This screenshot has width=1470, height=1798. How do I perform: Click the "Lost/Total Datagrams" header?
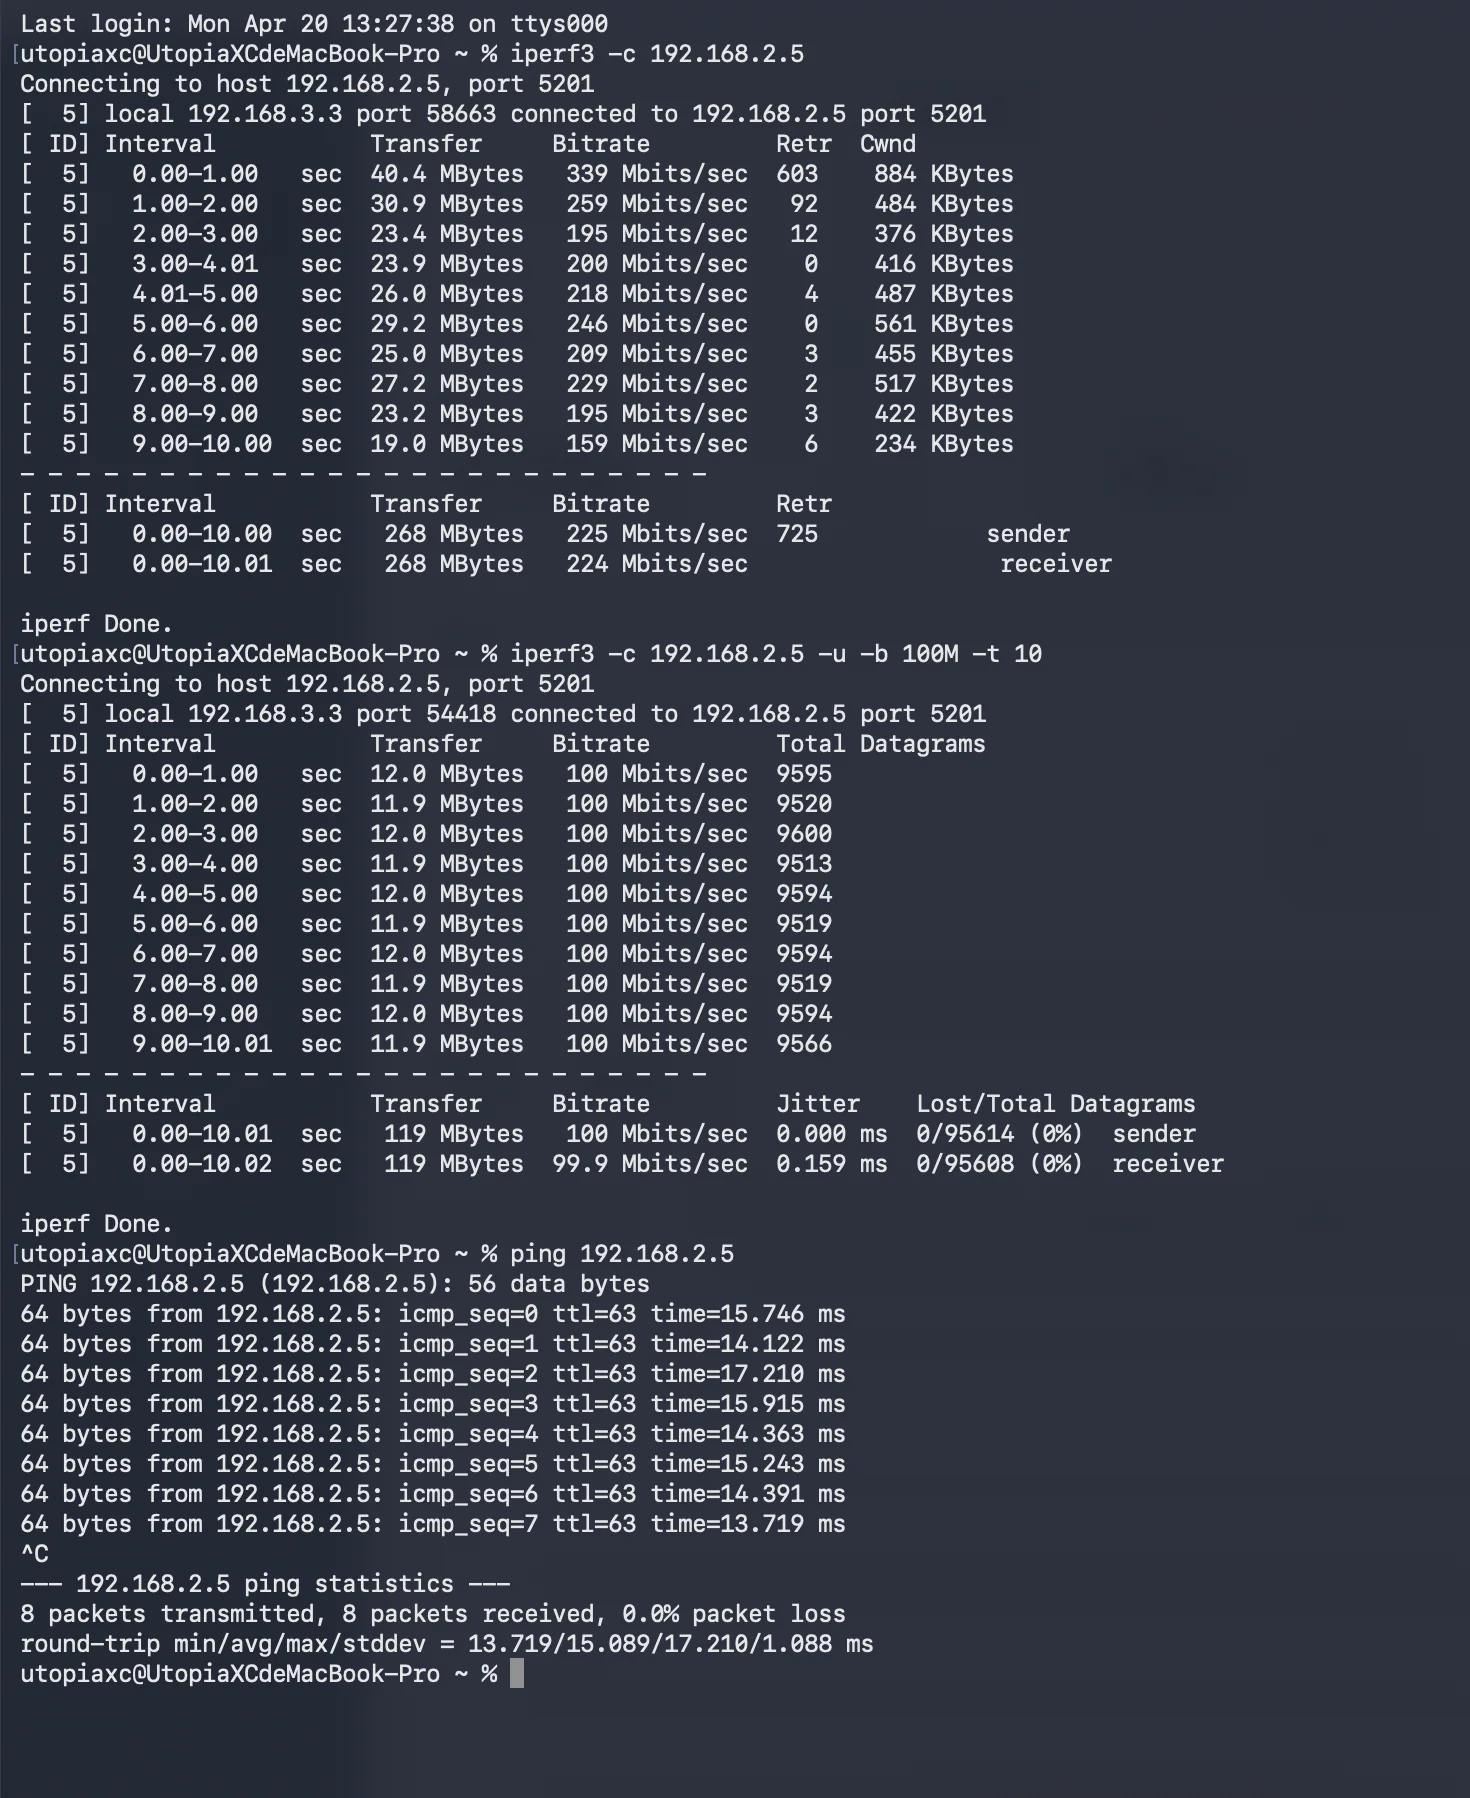click(x=1055, y=1104)
